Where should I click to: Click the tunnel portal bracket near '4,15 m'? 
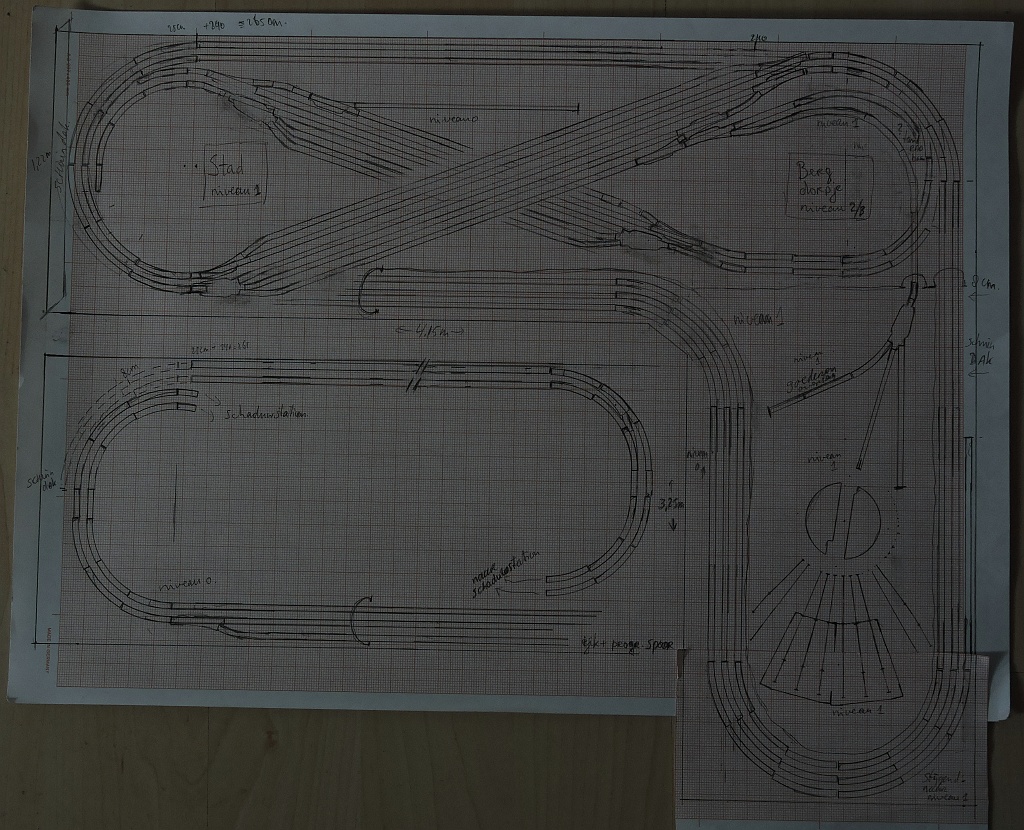pyautogui.click(x=370, y=292)
